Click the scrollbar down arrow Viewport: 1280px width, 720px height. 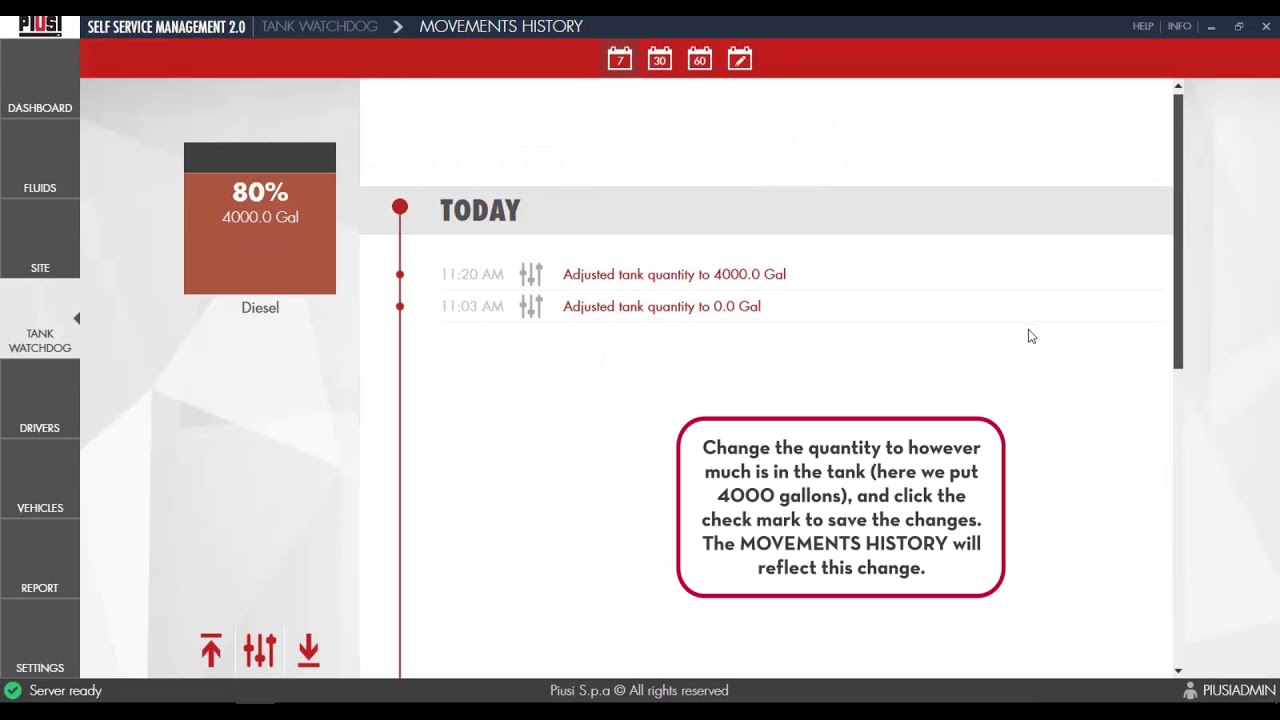1178,671
